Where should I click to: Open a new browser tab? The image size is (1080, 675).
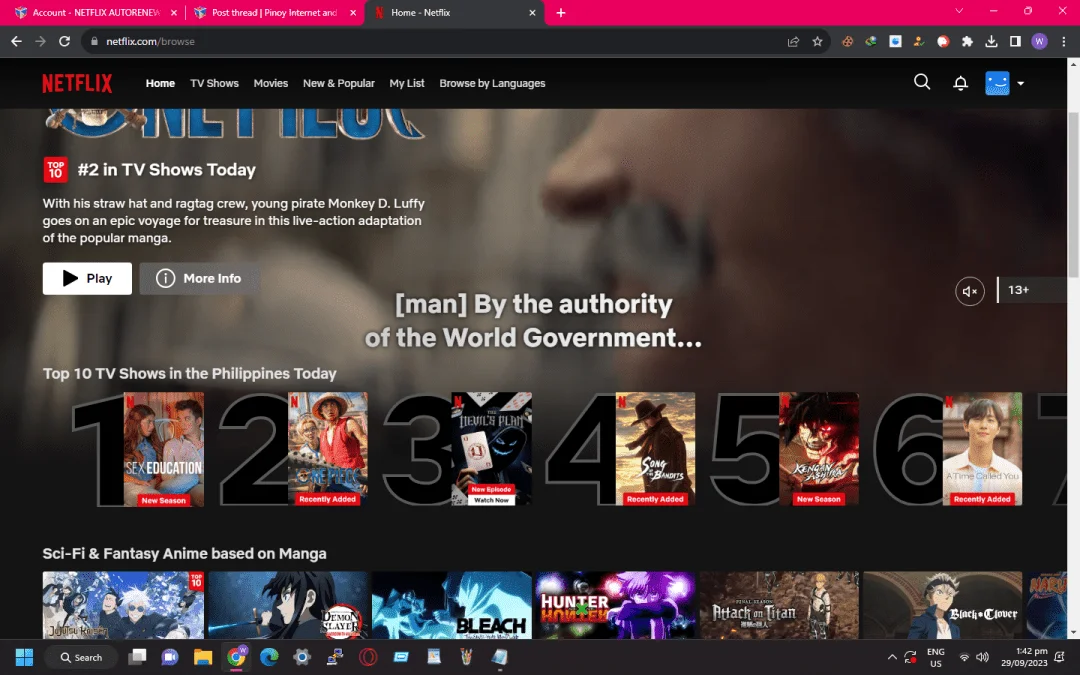tap(561, 12)
